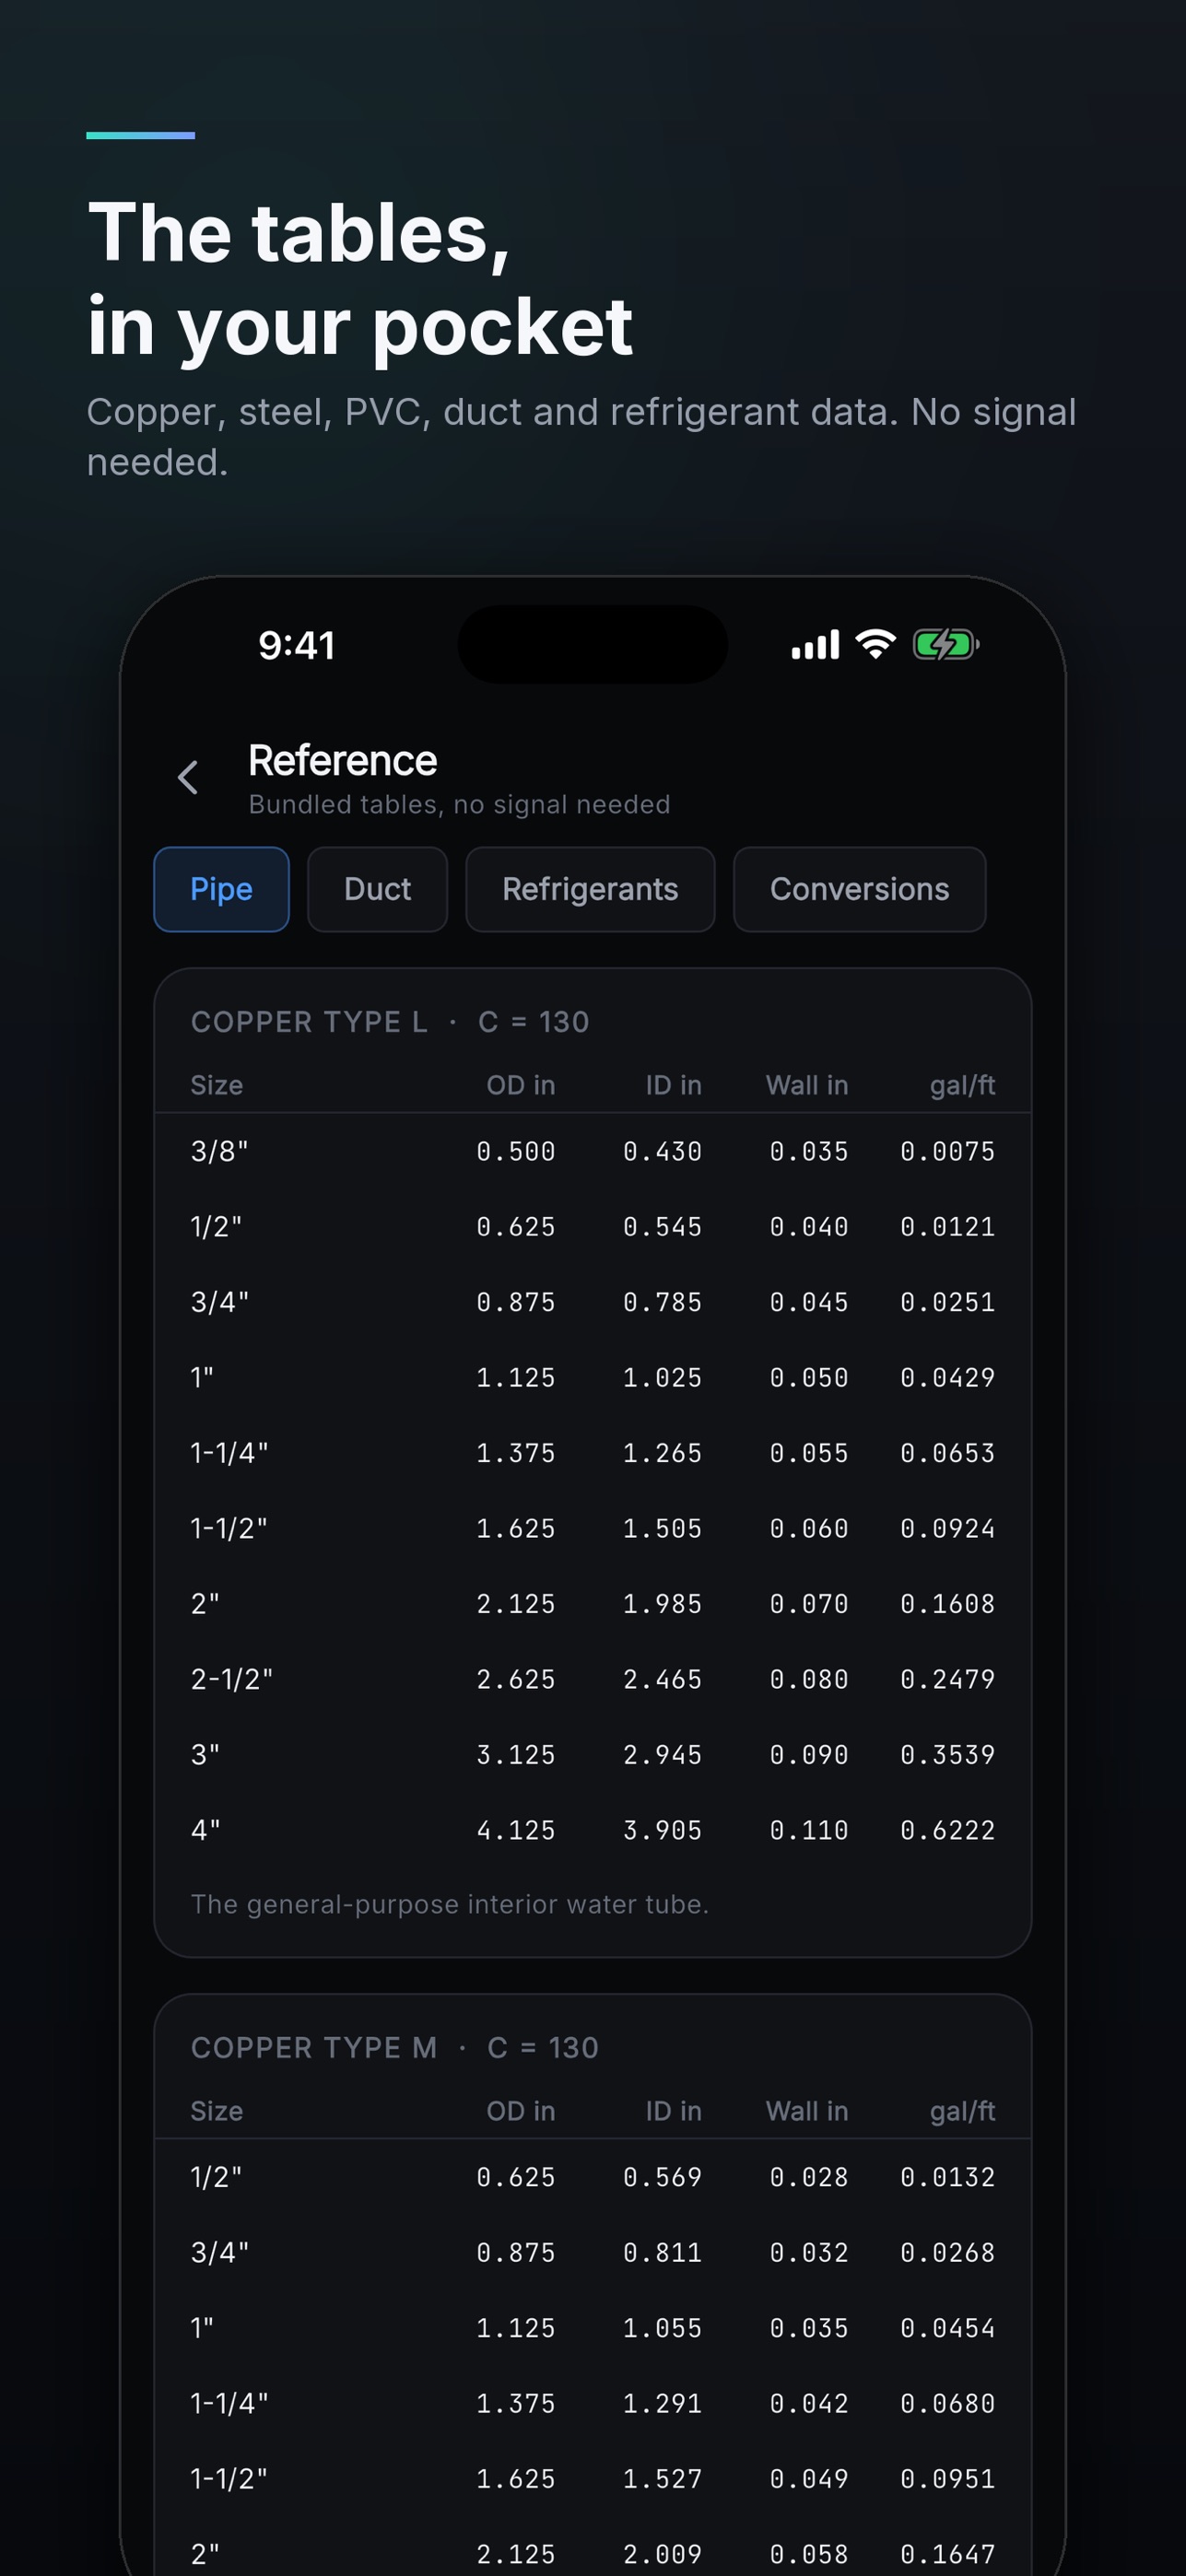This screenshot has height=2576, width=1186.
Task: Select OD value 3.125
Action: [x=516, y=1755]
